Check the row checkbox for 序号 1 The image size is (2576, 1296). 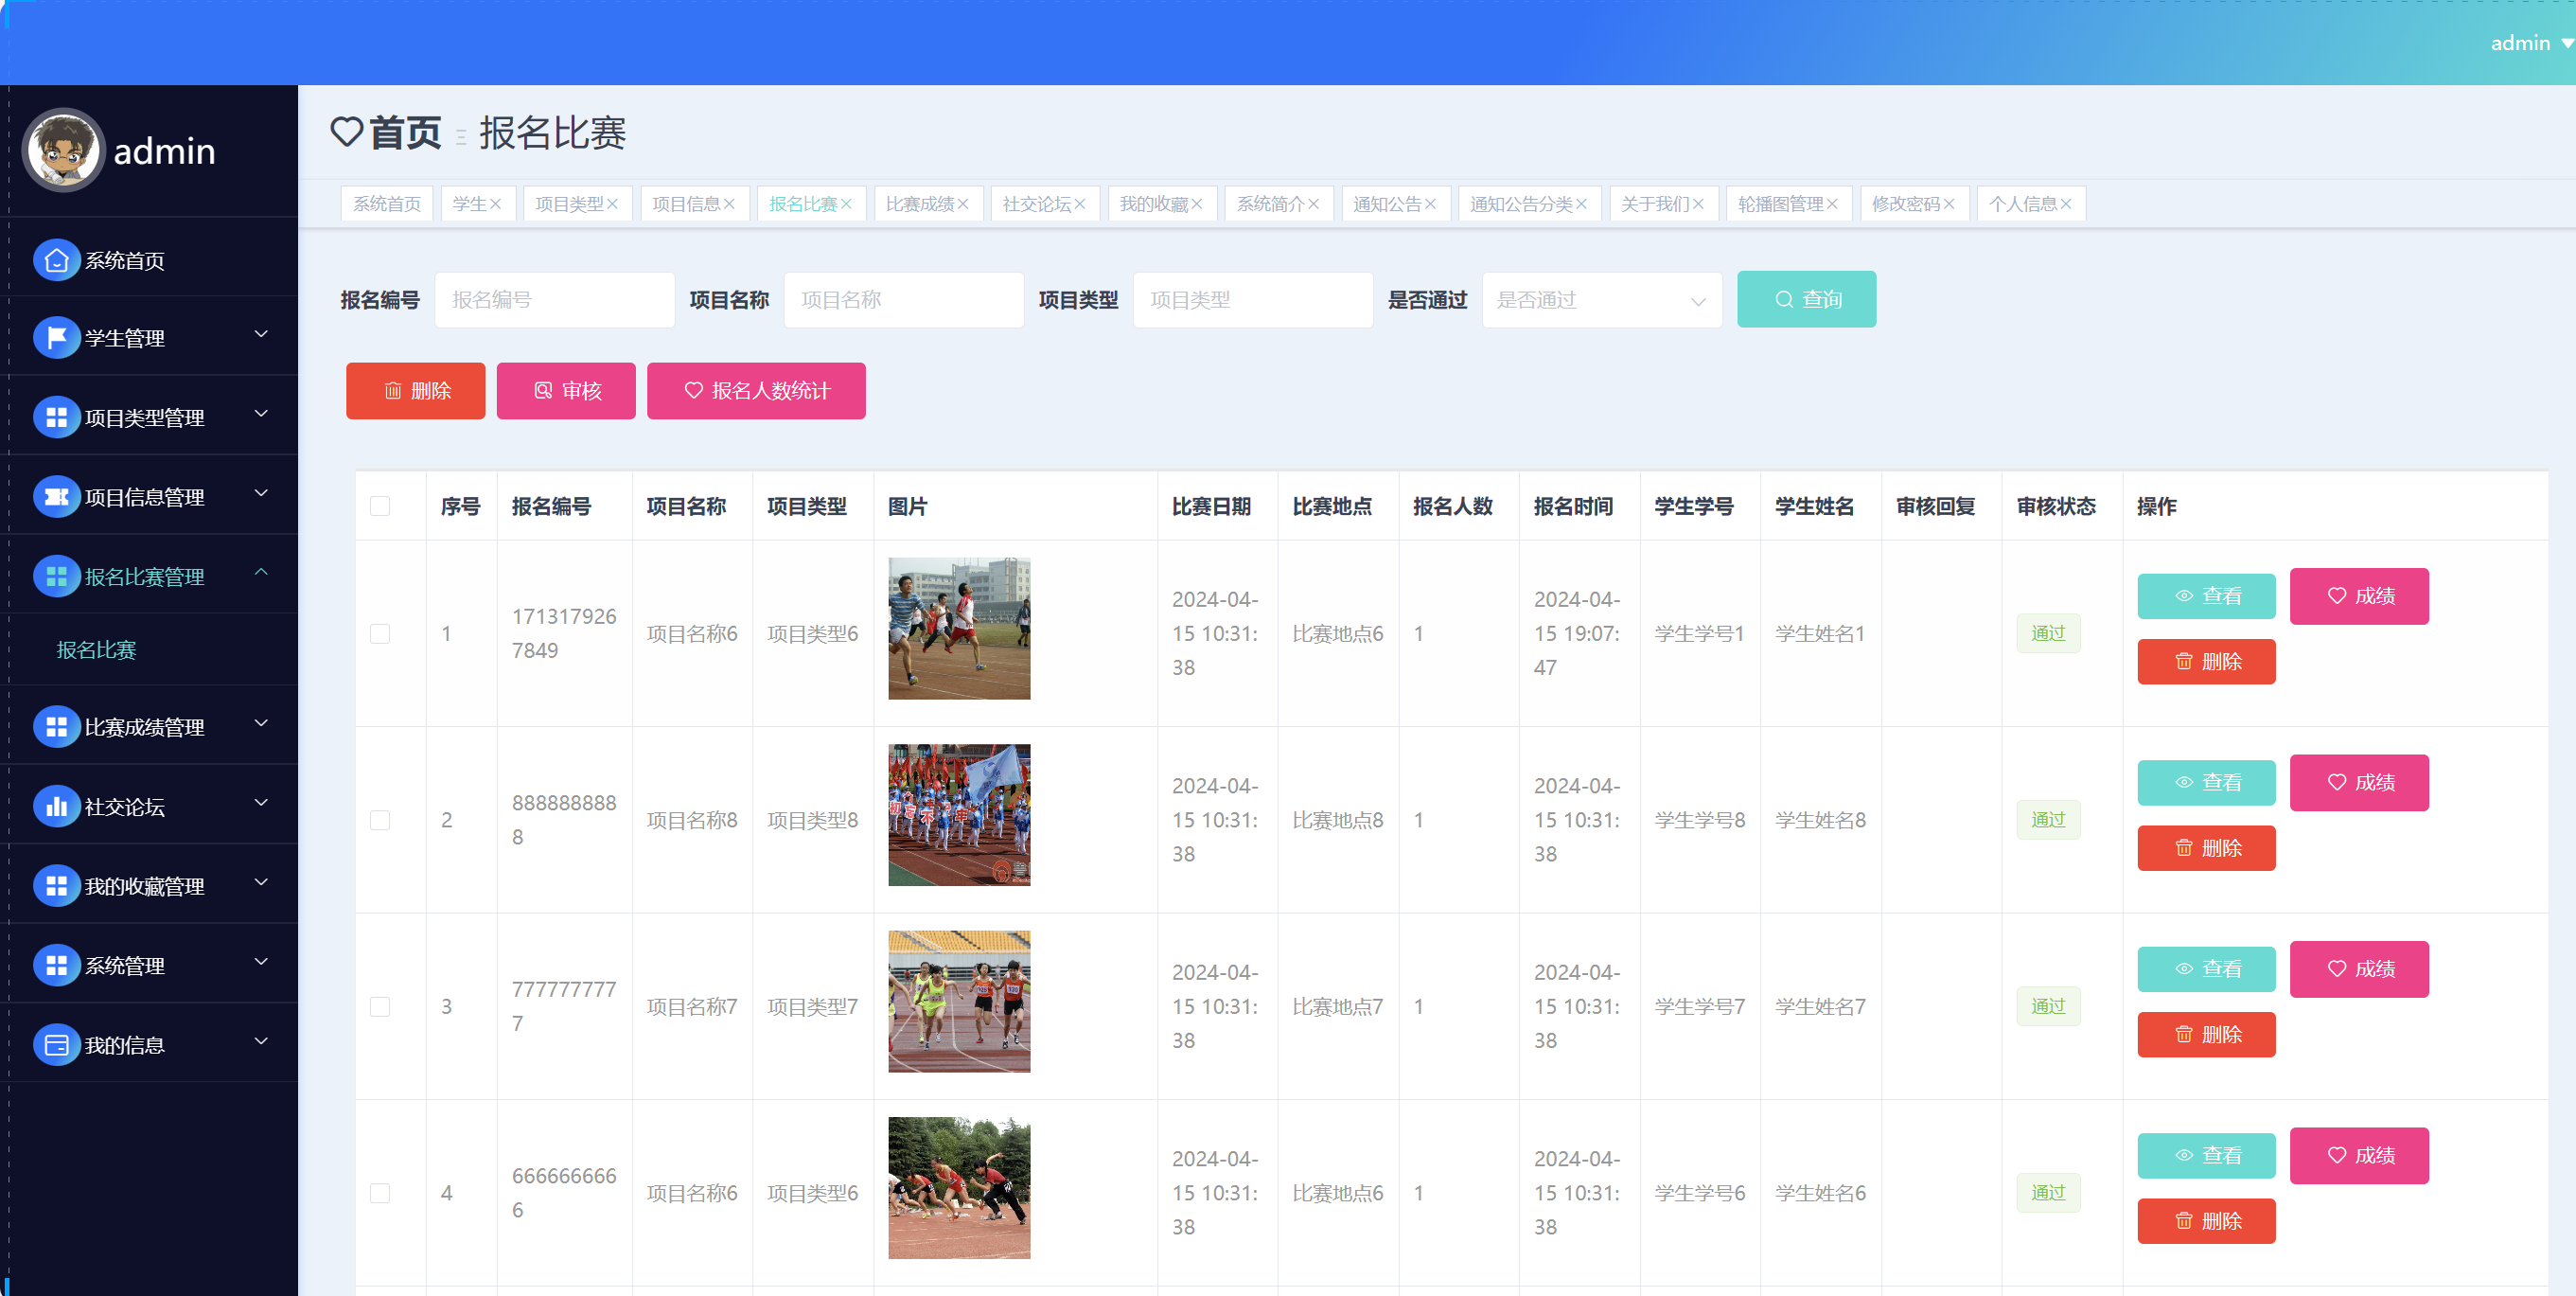380,634
